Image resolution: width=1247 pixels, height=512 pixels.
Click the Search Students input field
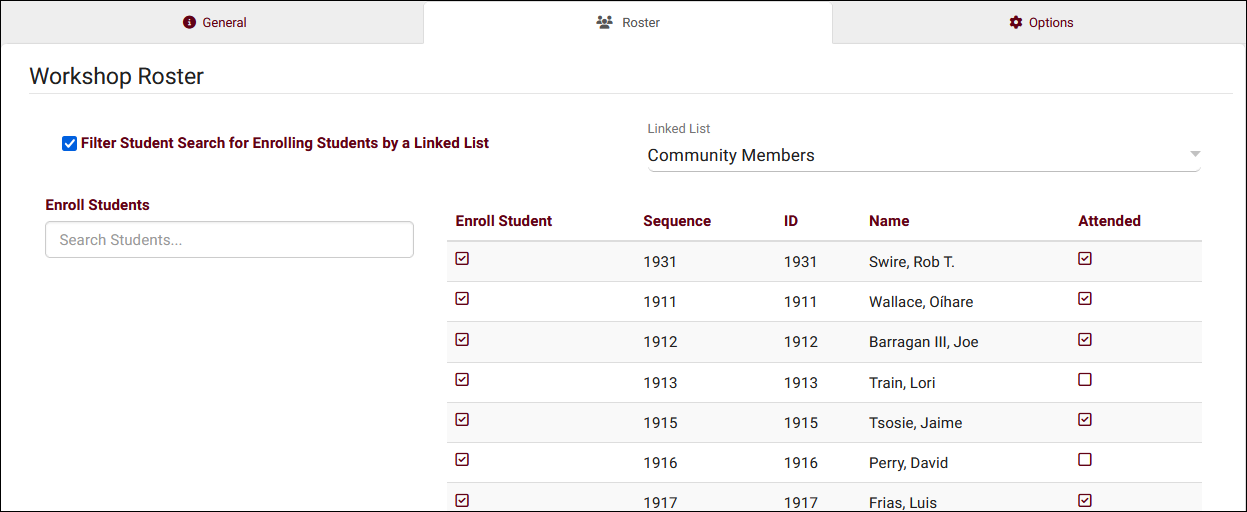pos(229,240)
